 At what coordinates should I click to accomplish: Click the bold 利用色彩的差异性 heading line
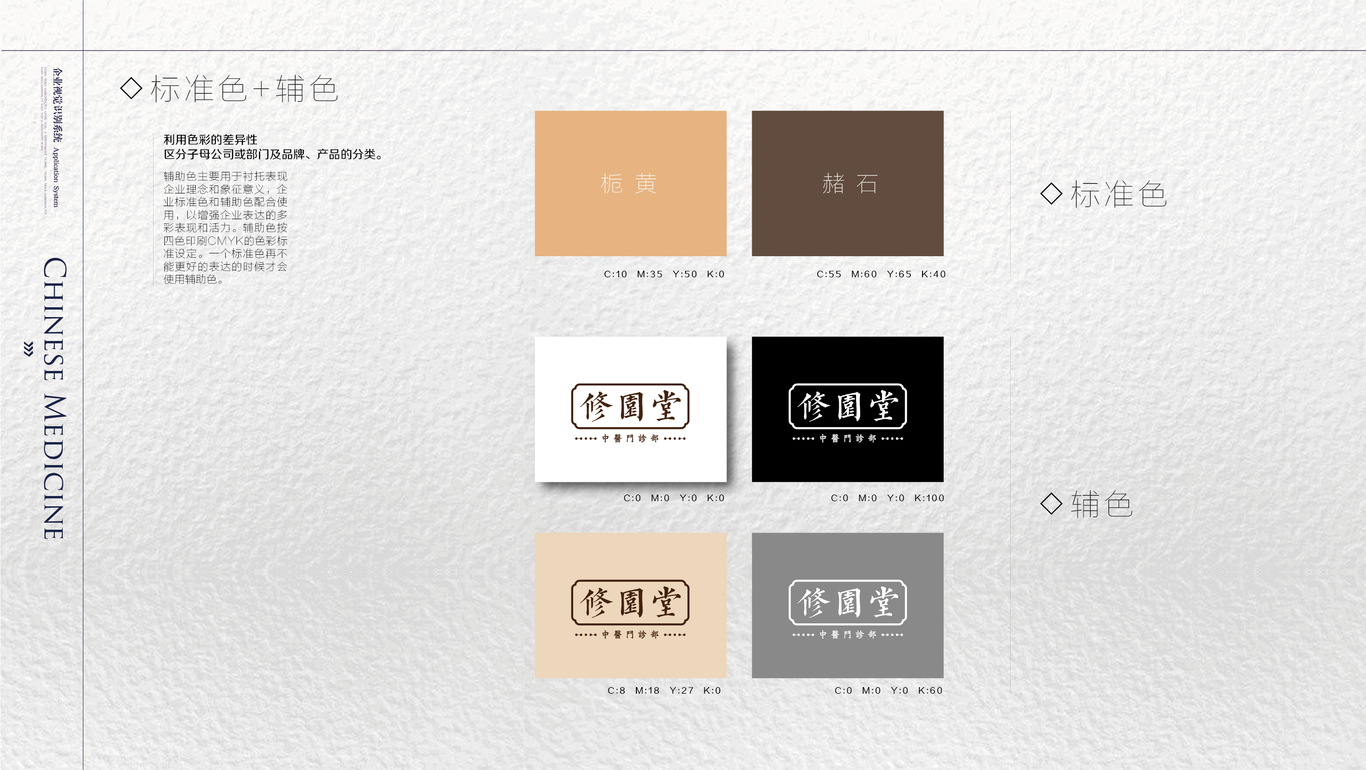coord(211,140)
